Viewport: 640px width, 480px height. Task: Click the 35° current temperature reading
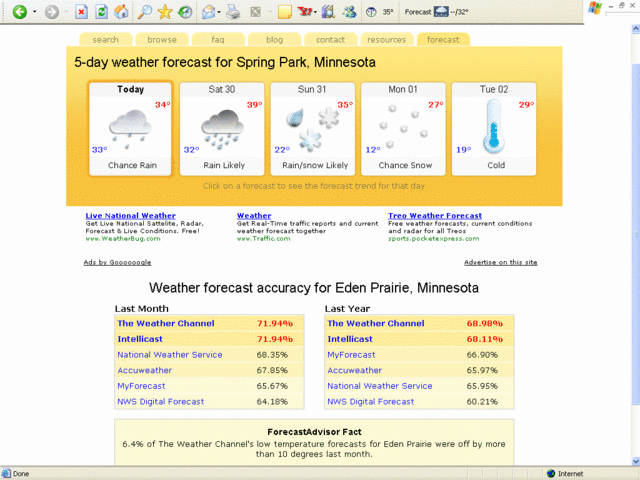(388, 12)
